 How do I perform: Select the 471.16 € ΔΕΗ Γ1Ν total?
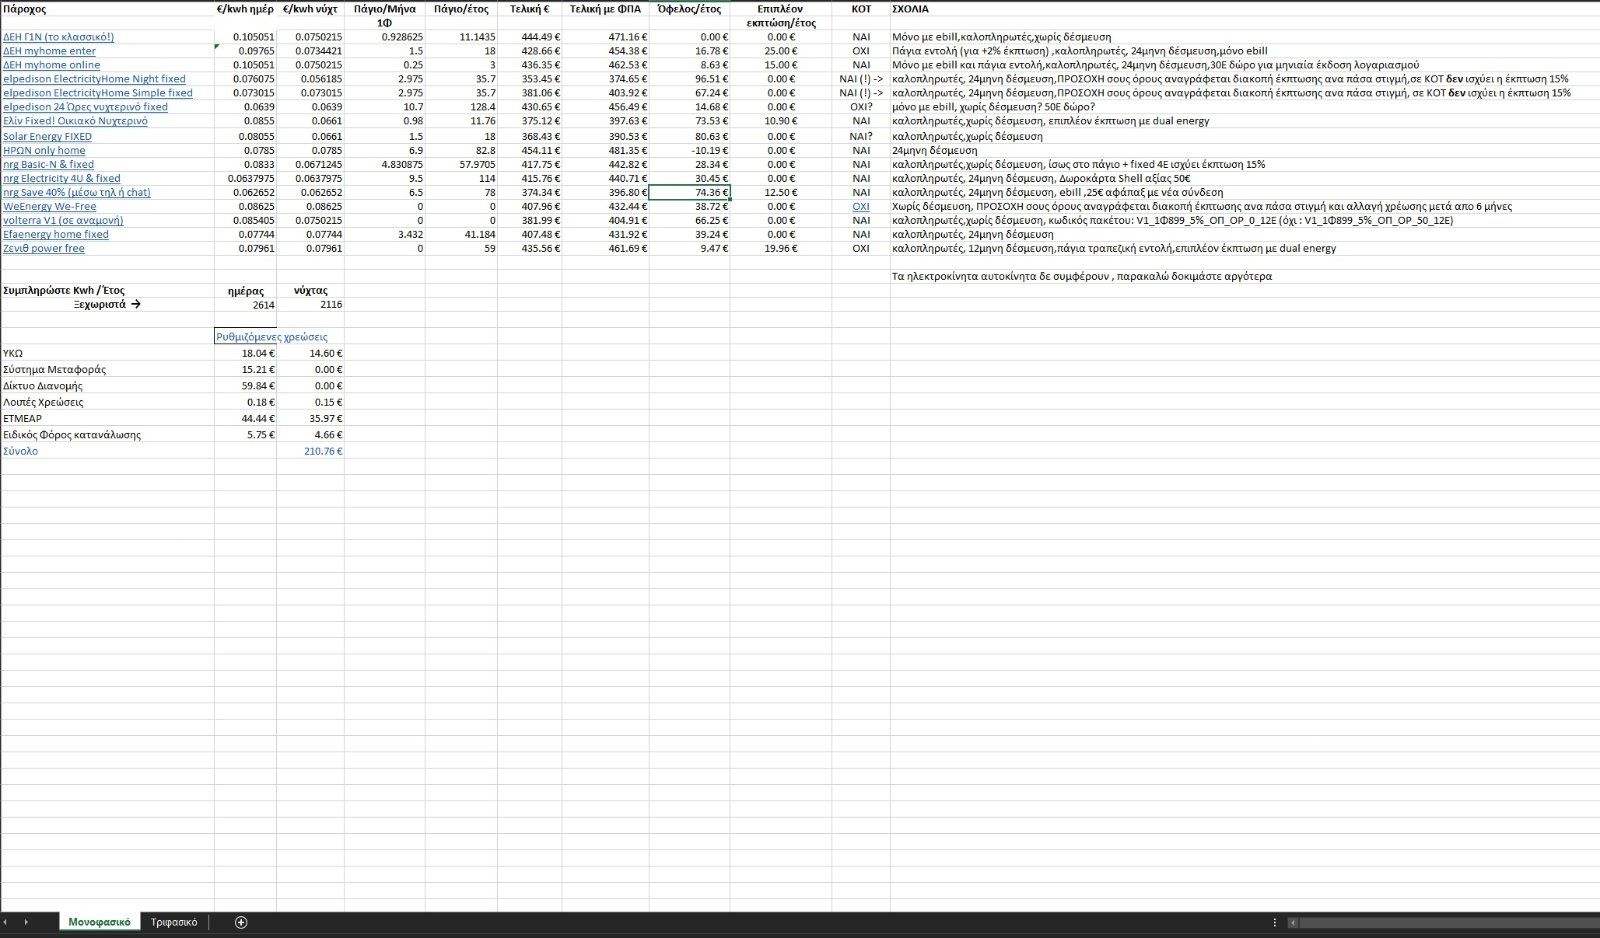tap(605, 37)
